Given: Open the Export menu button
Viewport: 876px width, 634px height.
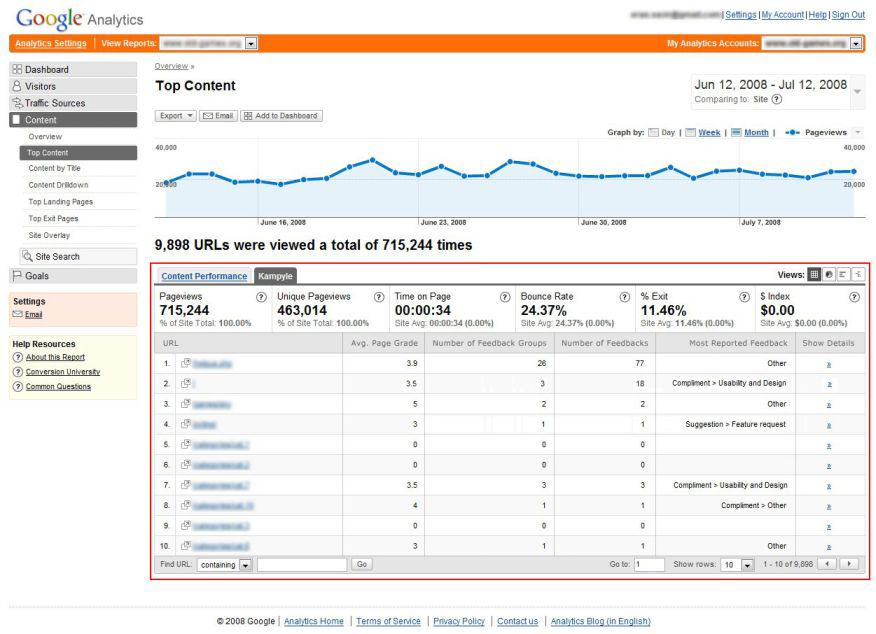Looking at the screenshot, I should (176, 116).
